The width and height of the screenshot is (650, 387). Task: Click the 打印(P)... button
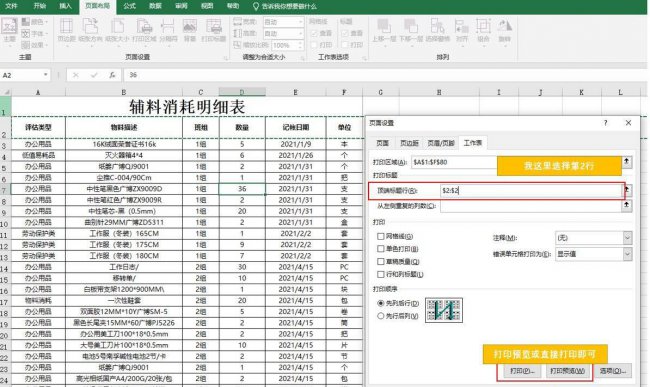click(522, 371)
